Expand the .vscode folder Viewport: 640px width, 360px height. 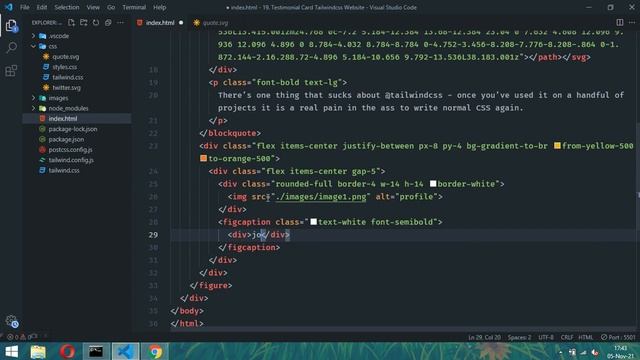tap(33, 36)
